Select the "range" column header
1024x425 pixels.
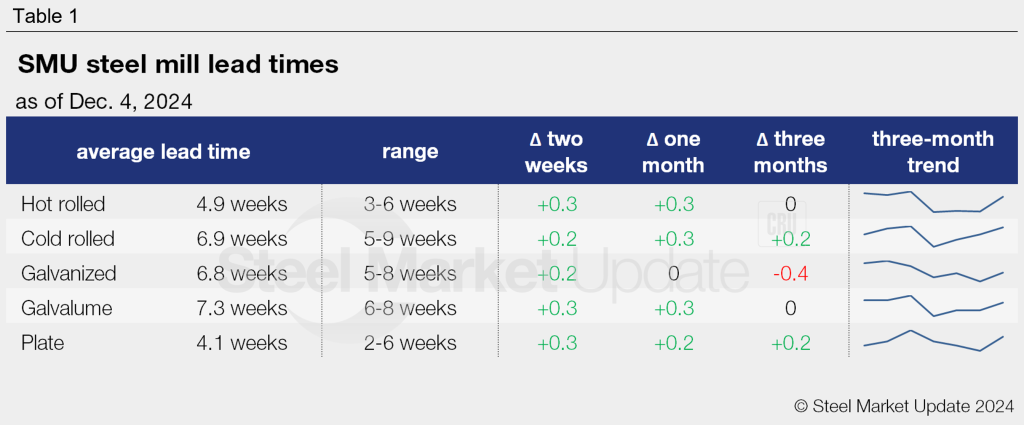410,152
